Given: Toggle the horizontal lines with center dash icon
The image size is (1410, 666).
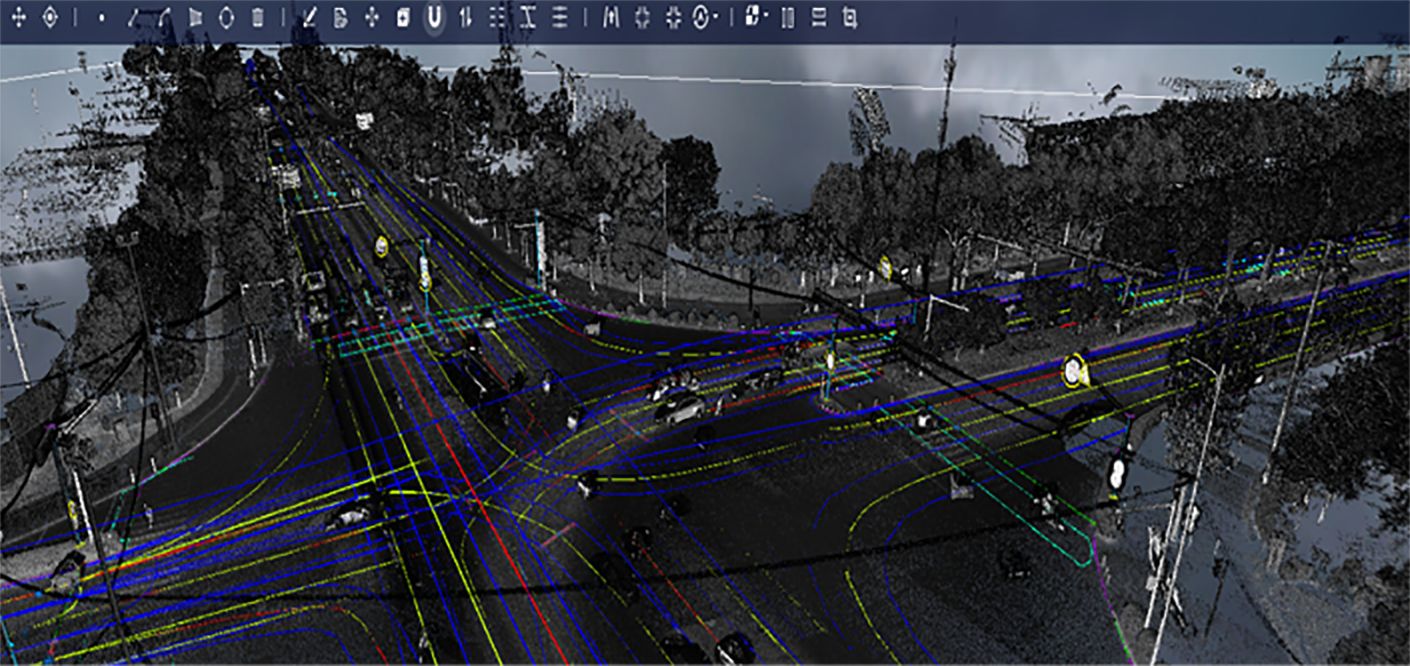Looking at the screenshot, I should [x=560, y=17].
